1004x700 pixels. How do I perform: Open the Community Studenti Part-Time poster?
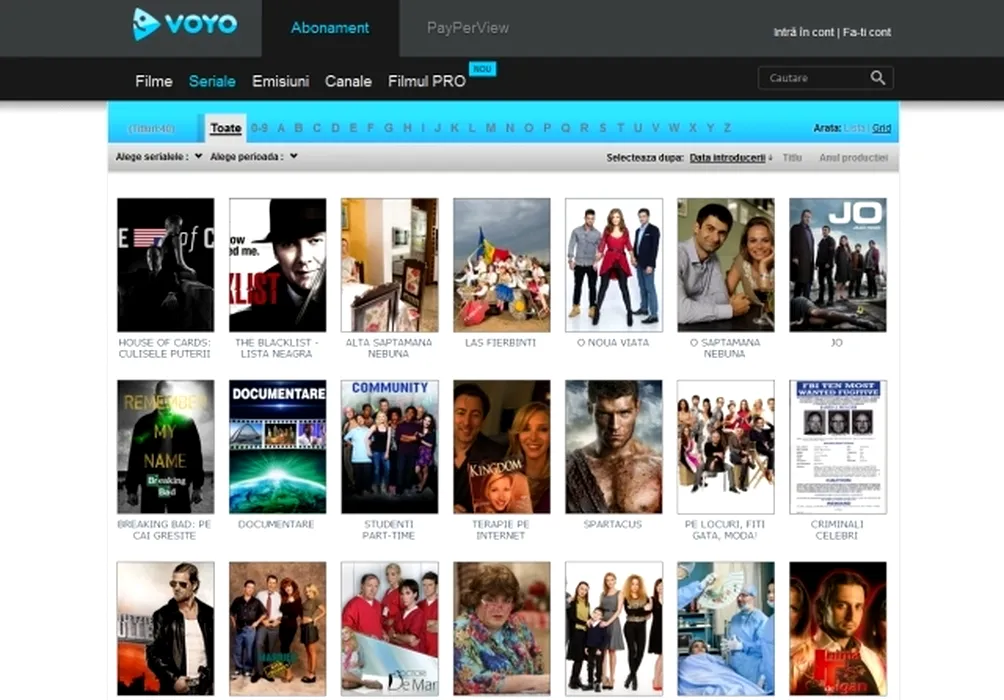[389, 446]
